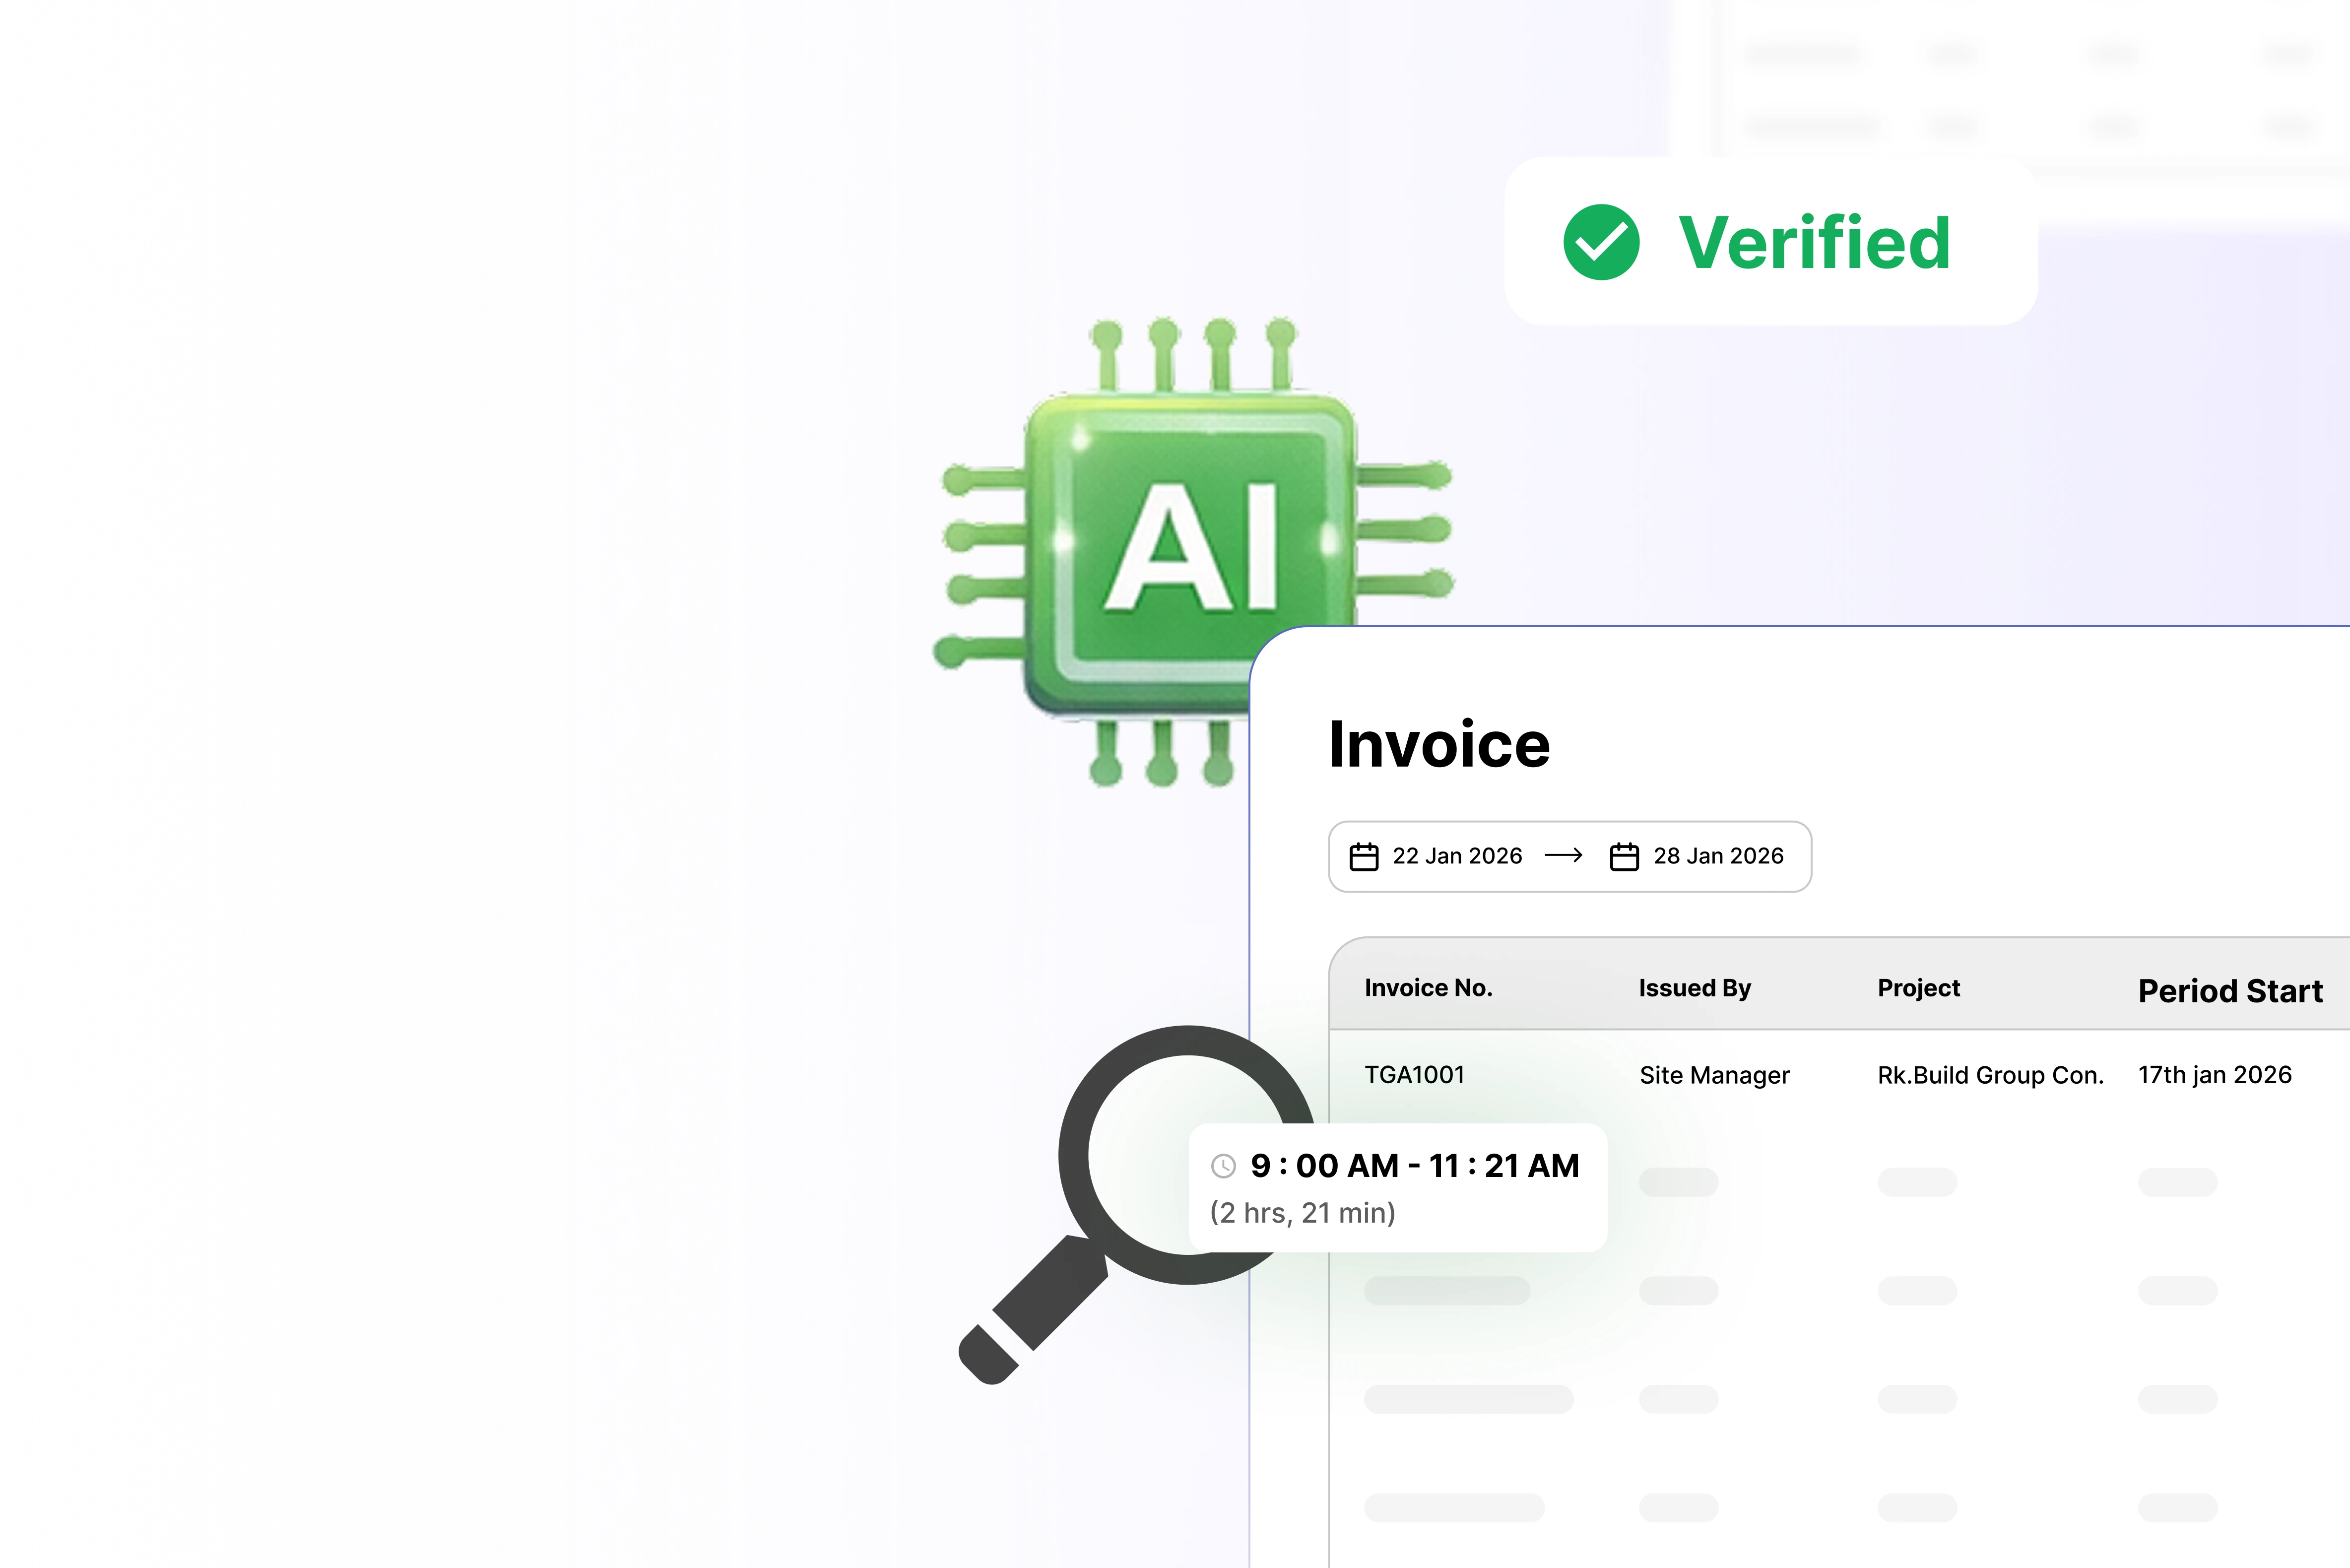Open the 22 Jan 2026 start date
The height and width of the screenshot is (1568, 2350).
[1457, 856]
